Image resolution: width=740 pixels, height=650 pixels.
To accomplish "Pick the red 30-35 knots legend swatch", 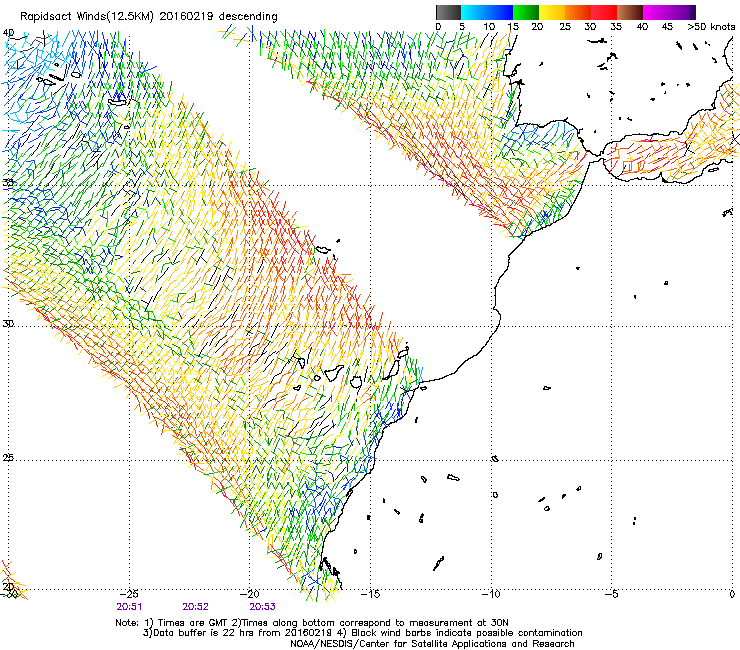I will (x=604, y=12).
